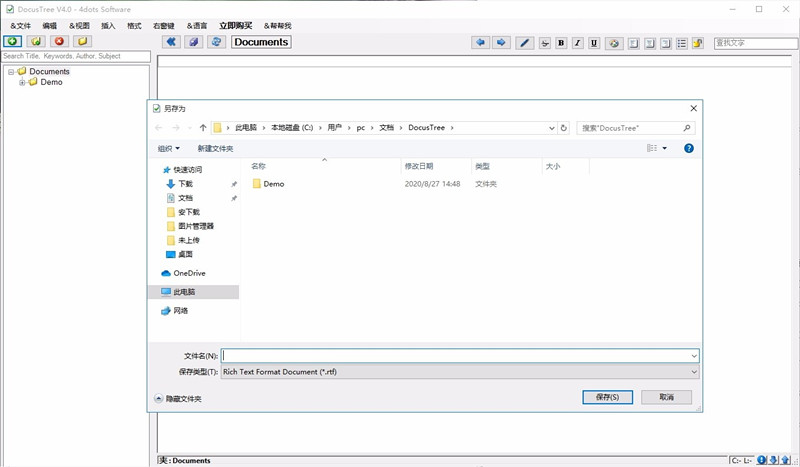The image size is (800, 467).
Task: Select 此电脑 in navigation pane
Action: (x=184, y=292)
